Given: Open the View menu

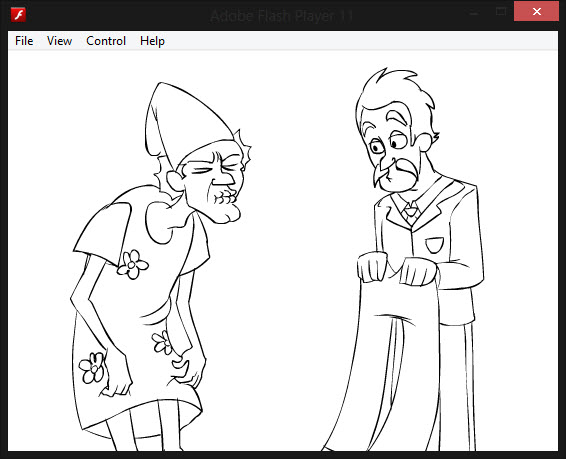Looking at the screenshot, I should (x=59, y=41).
